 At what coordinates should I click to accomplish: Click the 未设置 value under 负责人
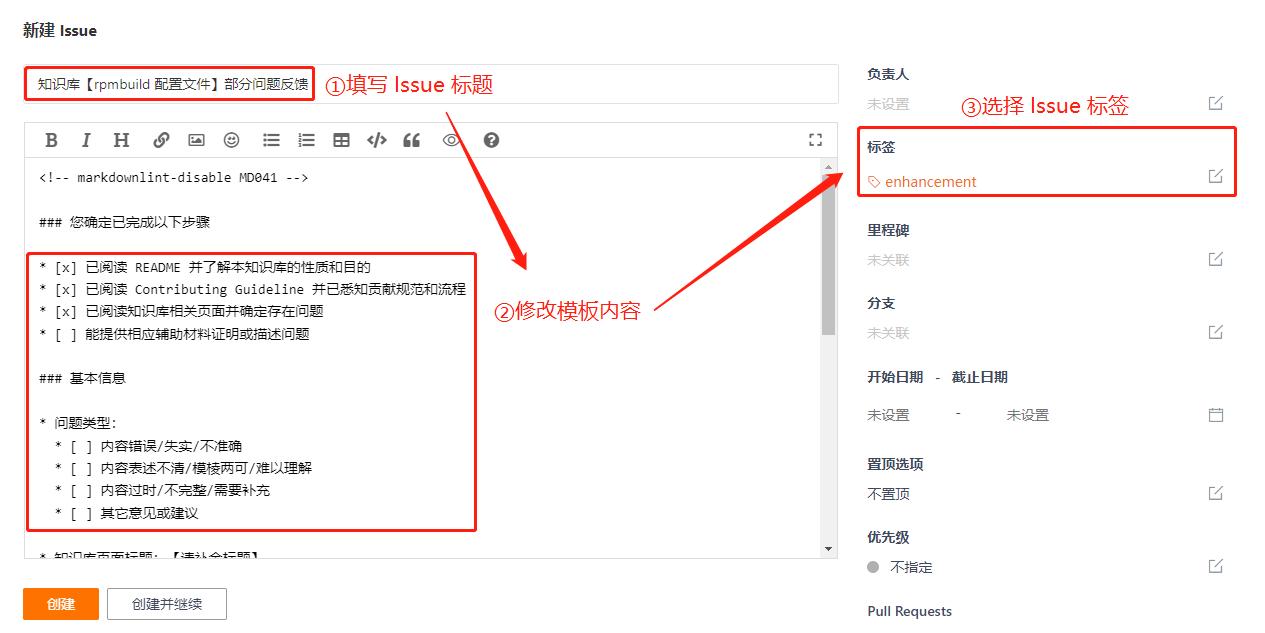(888, 104)
